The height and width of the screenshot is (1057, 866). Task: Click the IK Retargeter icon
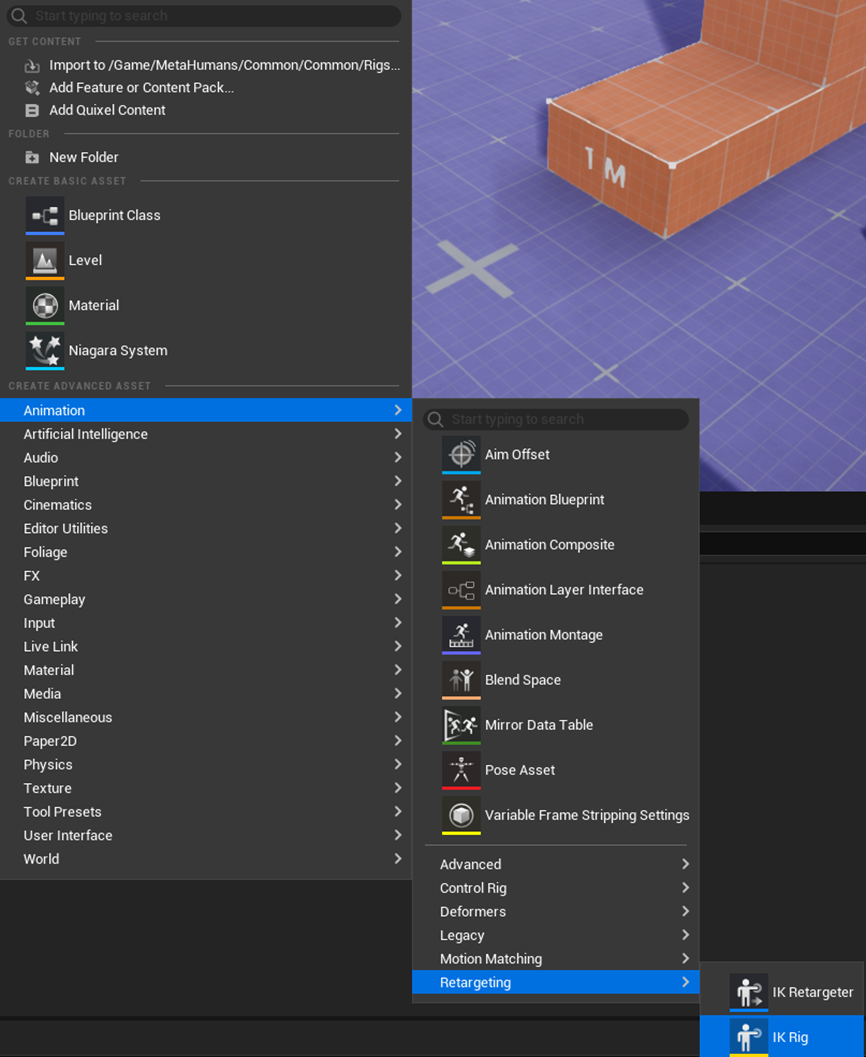(749, 992)
